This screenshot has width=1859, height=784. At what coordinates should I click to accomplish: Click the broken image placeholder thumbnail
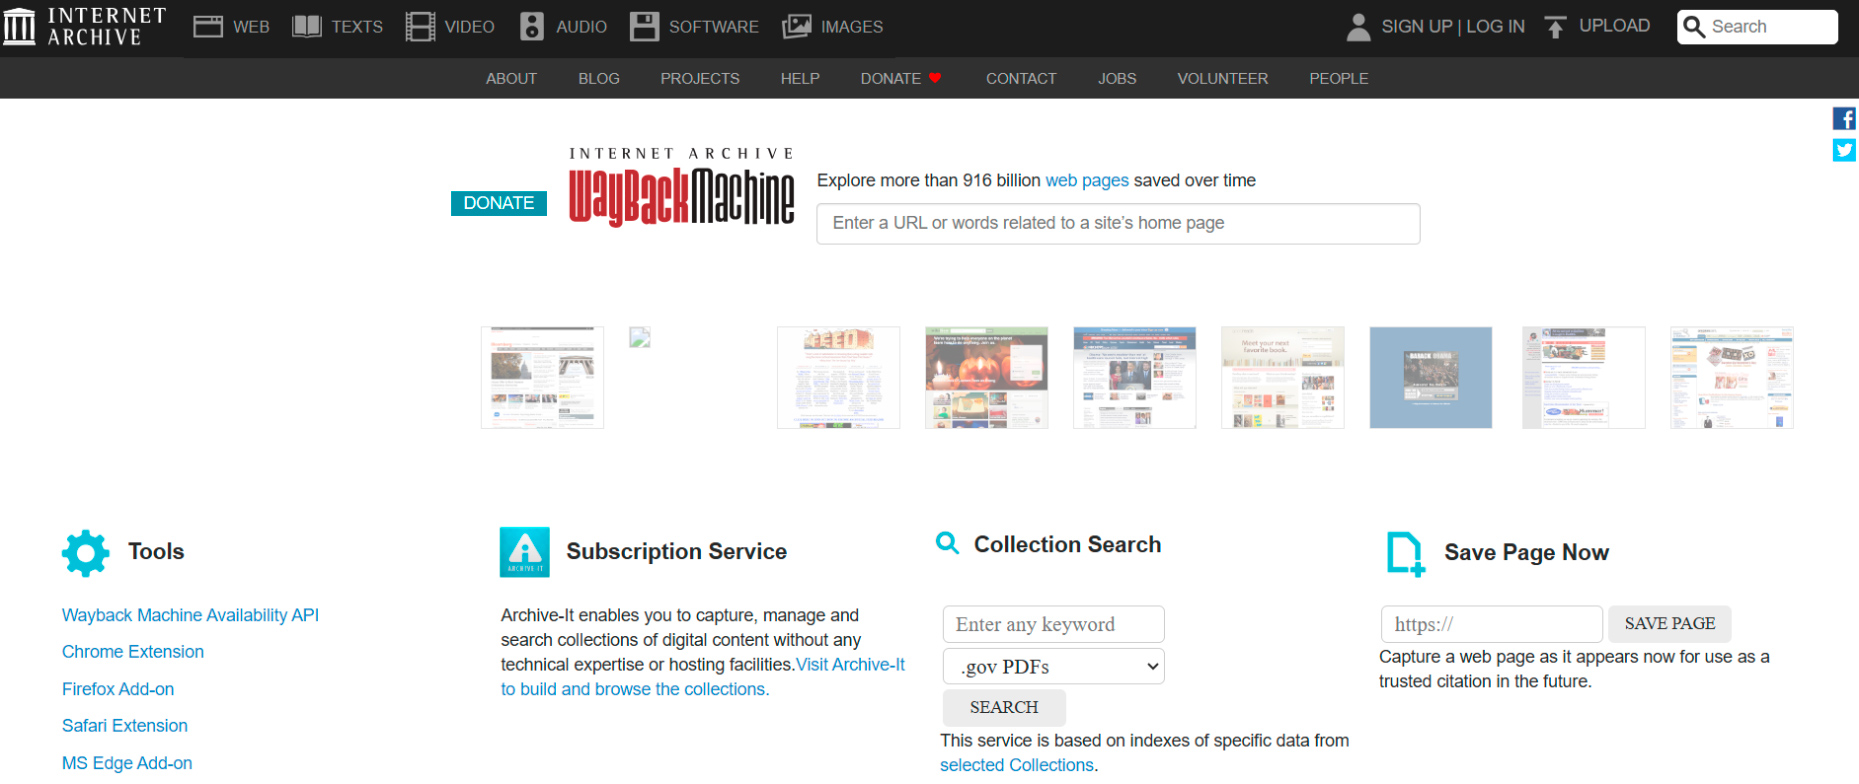coord(640,338)
